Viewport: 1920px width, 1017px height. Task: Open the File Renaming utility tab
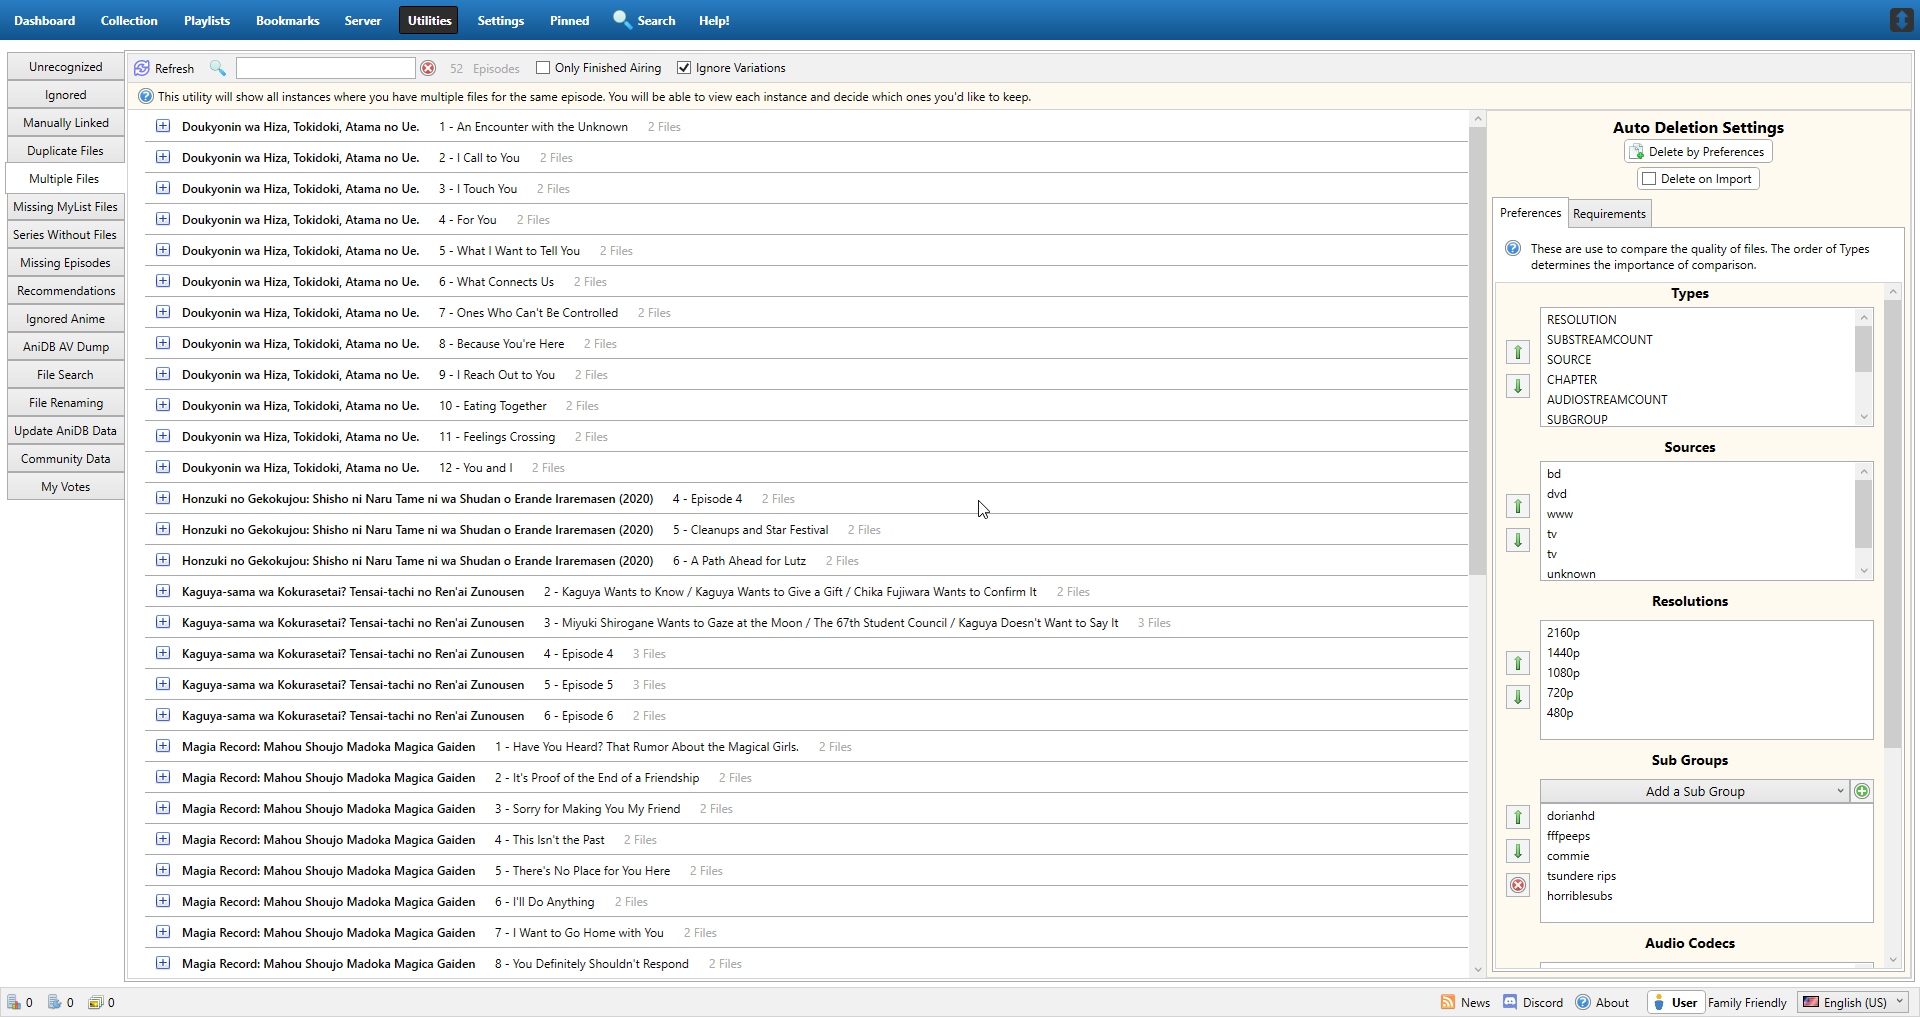point(65,403)
